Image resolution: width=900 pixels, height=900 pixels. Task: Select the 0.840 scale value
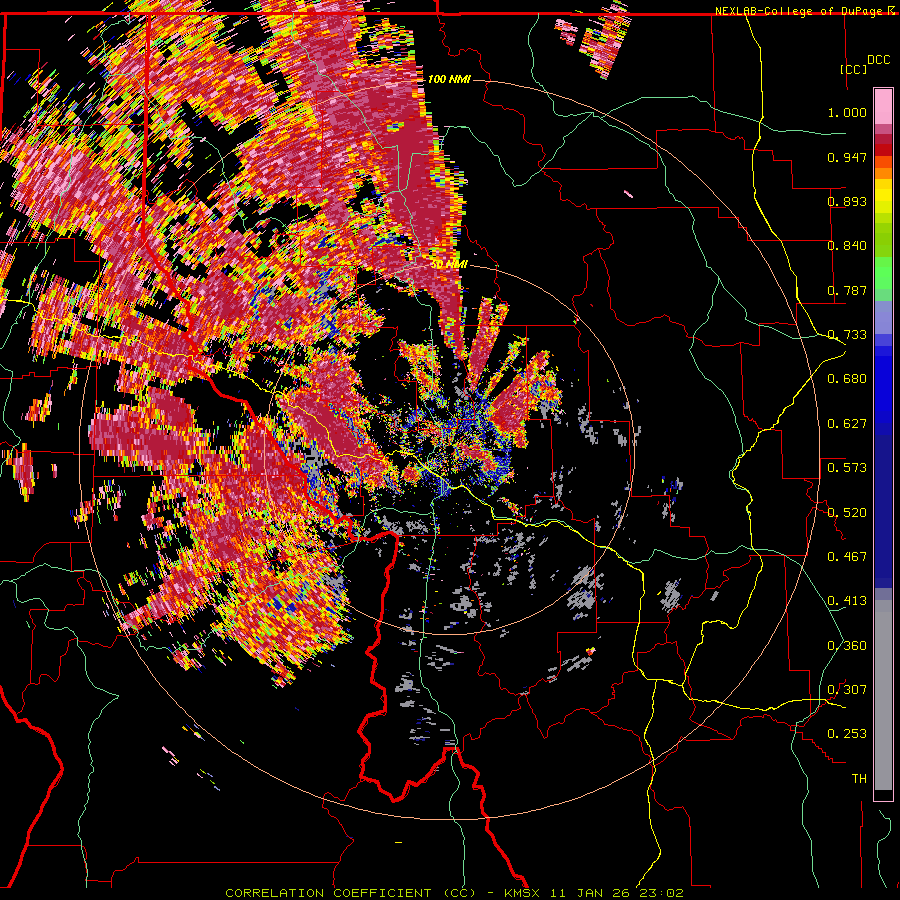[x=847, y=246]
